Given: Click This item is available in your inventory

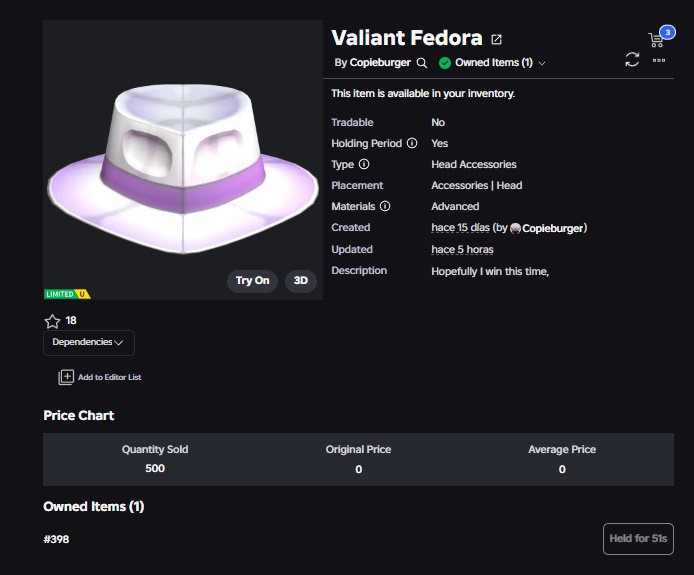Looking at the screenshot, I should [423, 93].
